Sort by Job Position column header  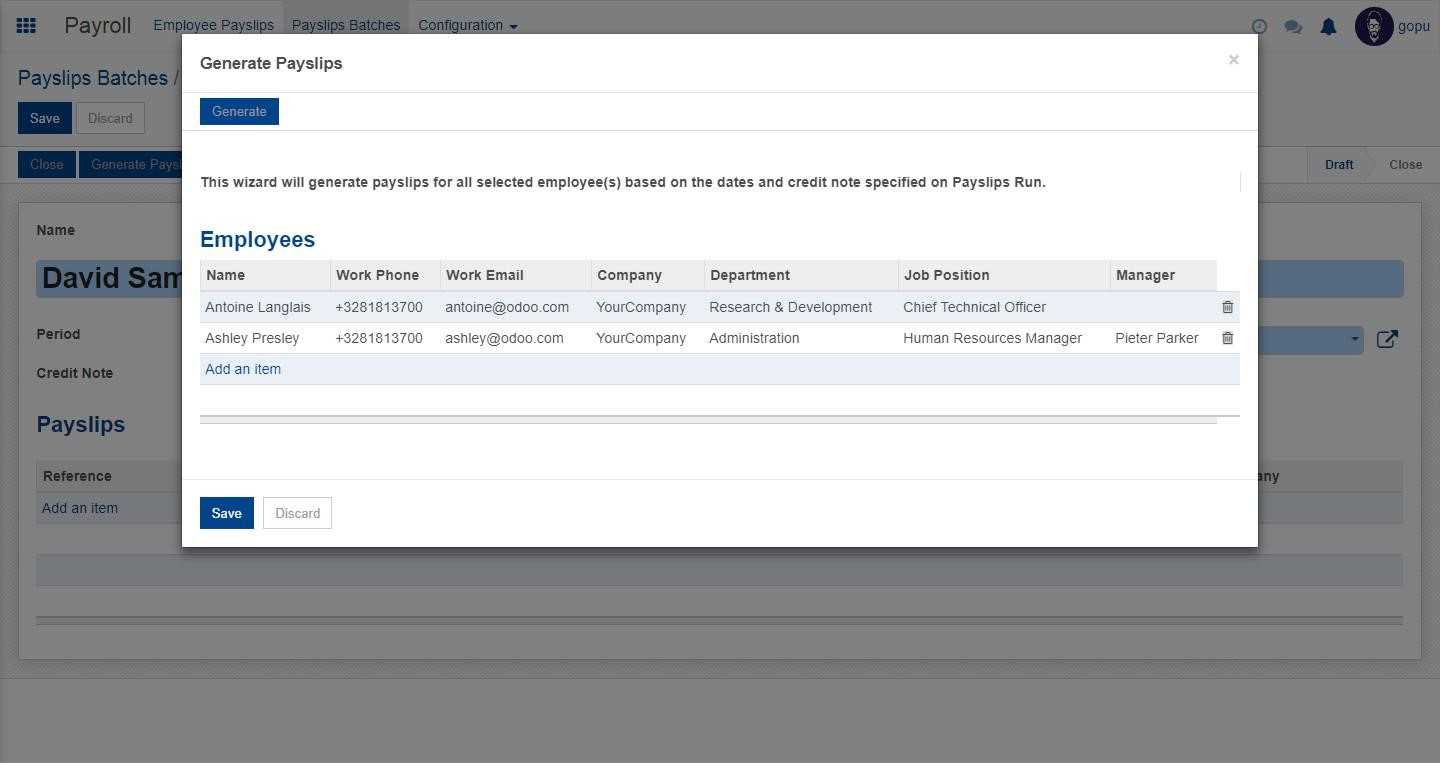point(946,275)
